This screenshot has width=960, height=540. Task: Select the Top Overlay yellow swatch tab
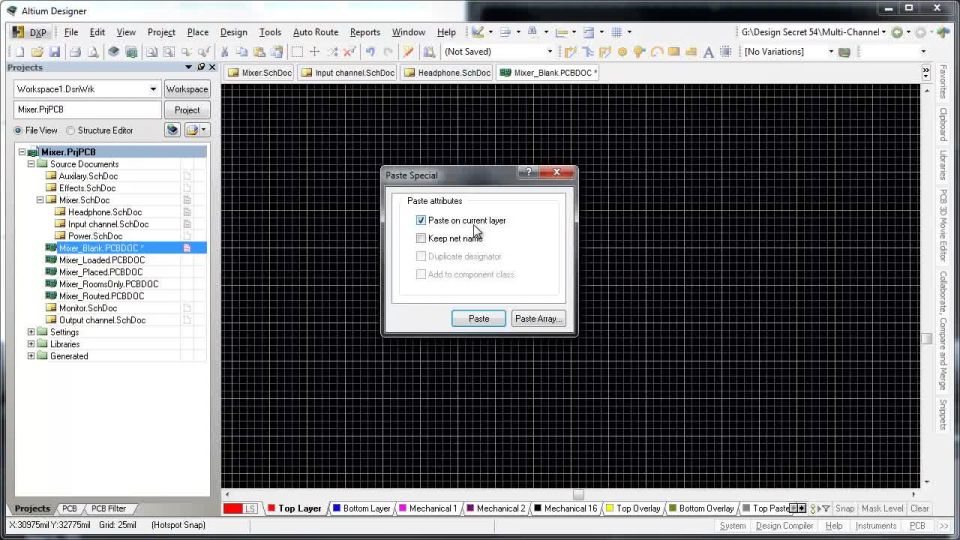pyautogui.click(x=633, y=508)
